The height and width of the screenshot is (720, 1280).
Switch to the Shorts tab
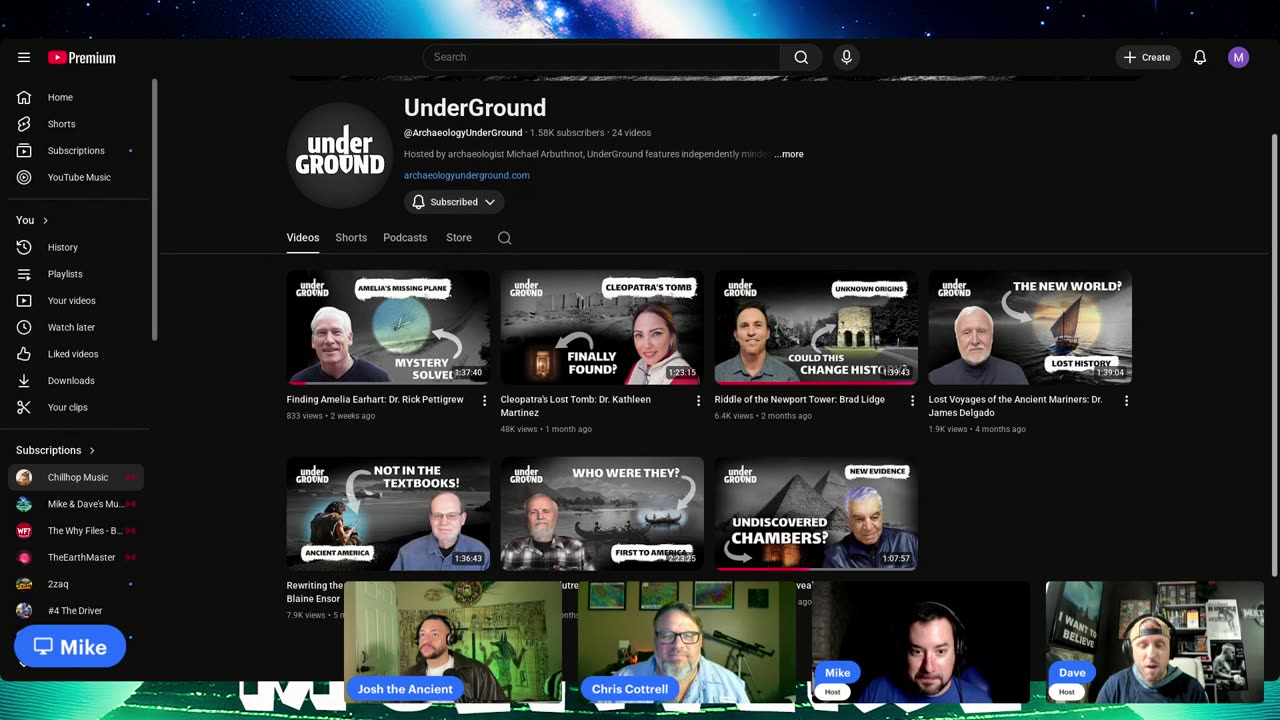(351, 238)
